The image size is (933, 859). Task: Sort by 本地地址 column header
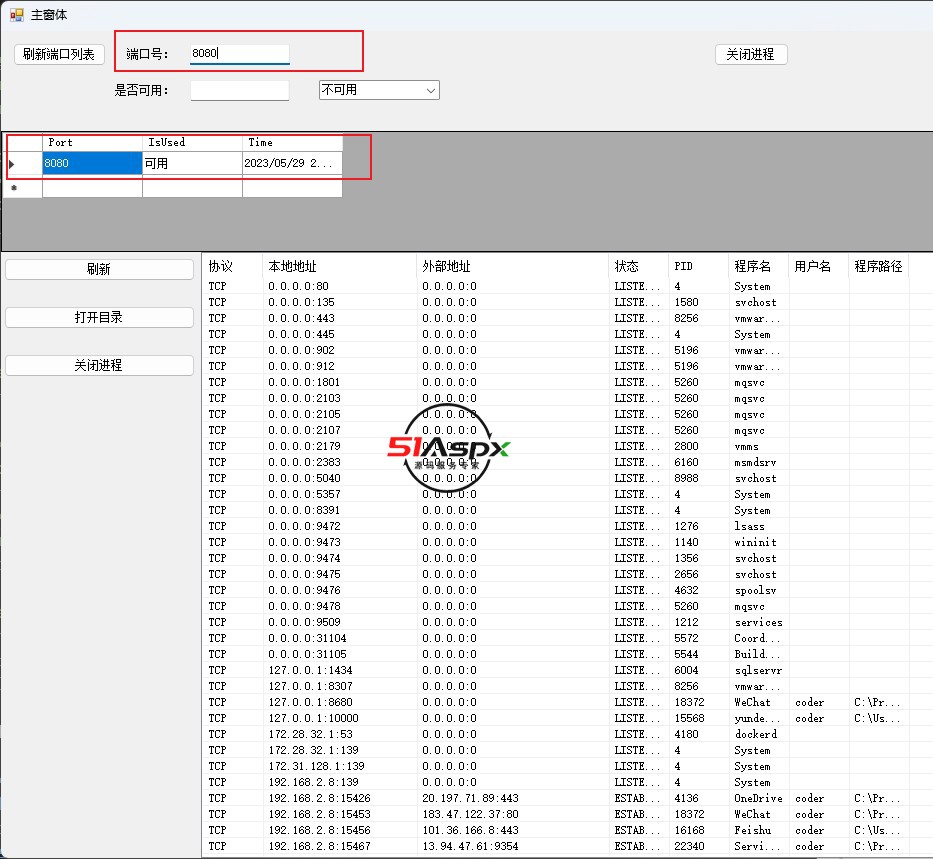coord(339,266)
